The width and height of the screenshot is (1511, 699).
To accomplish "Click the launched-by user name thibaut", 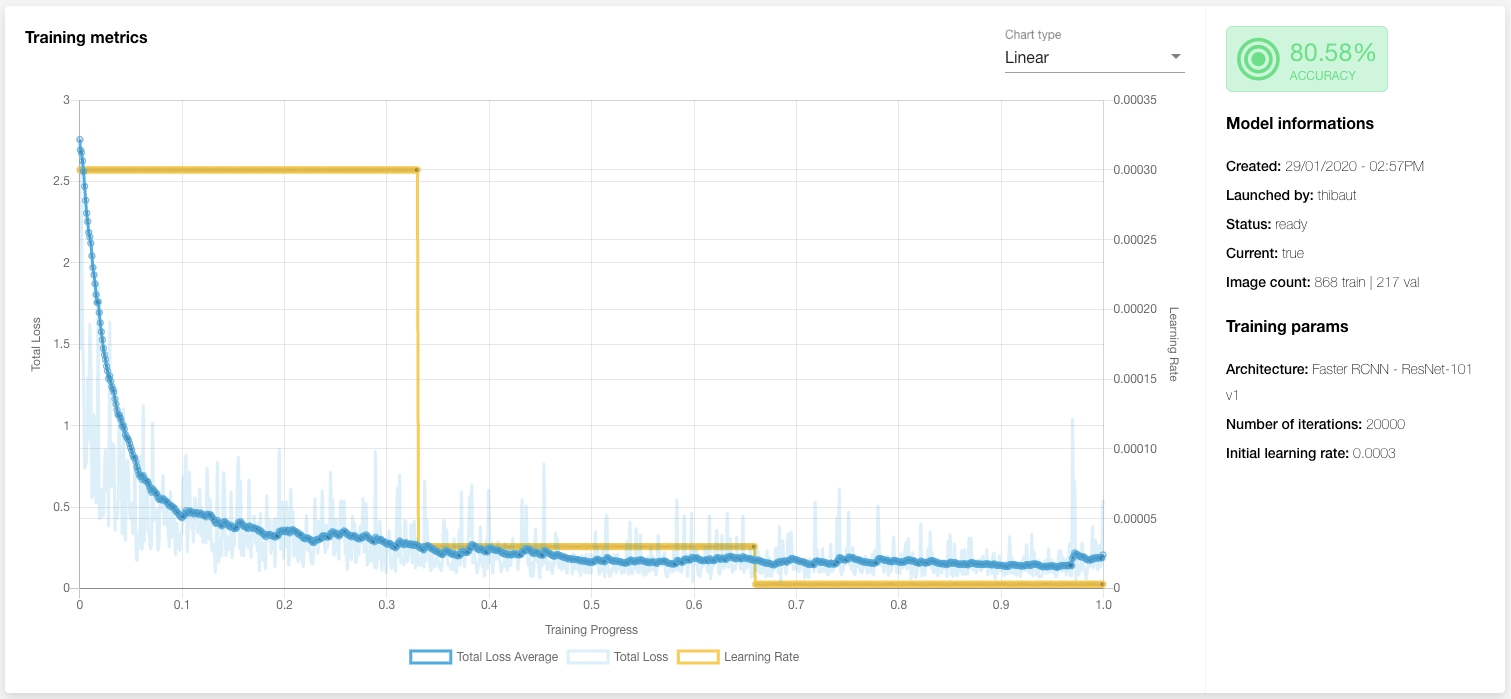I will click(x=1338, y=196).
